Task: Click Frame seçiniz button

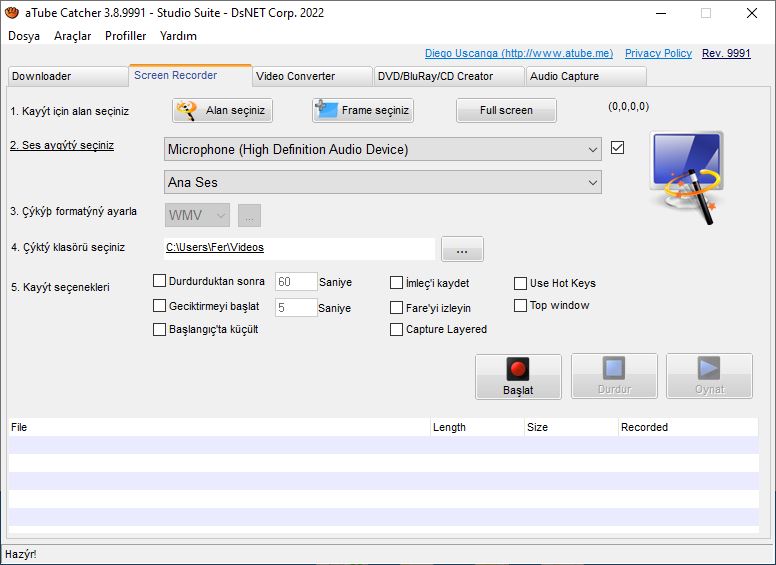Action: pos(363,110)
